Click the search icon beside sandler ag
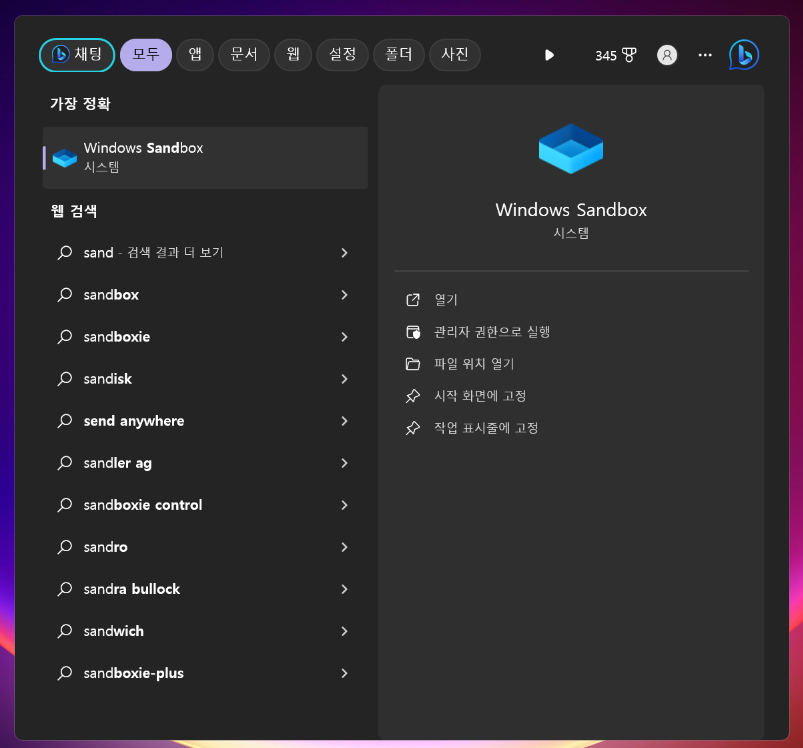 pos(65,463)
